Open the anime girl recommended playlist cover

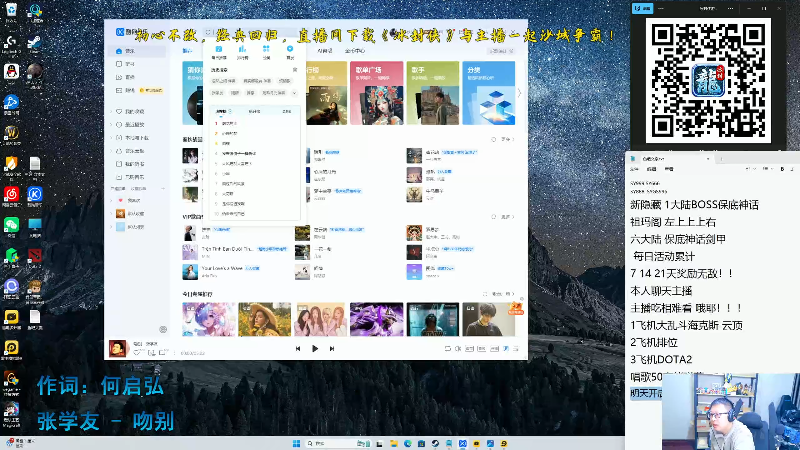tap(209, 319)
